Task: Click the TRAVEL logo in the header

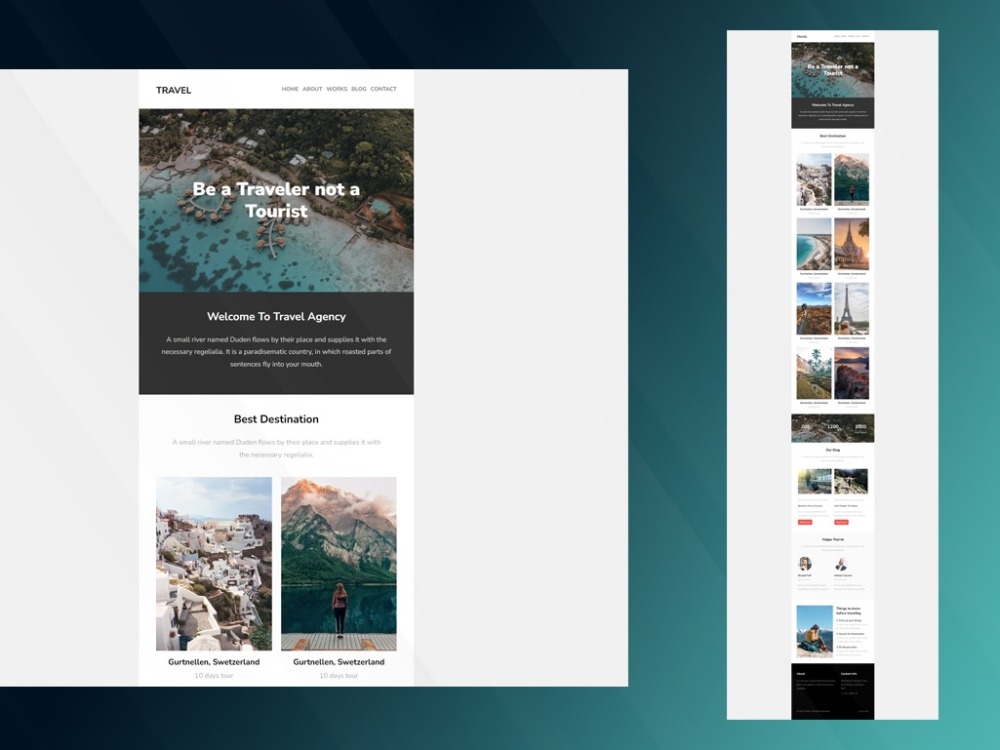Action: pos(172,89)
